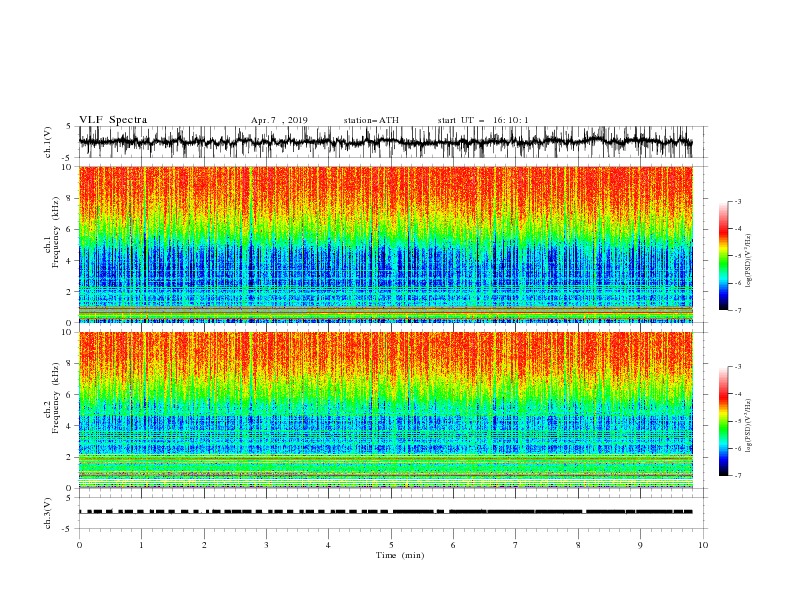Click the ch.2 frequency tick "8"
This screenshot has height=612, width=792.
(x=69, y=364)
